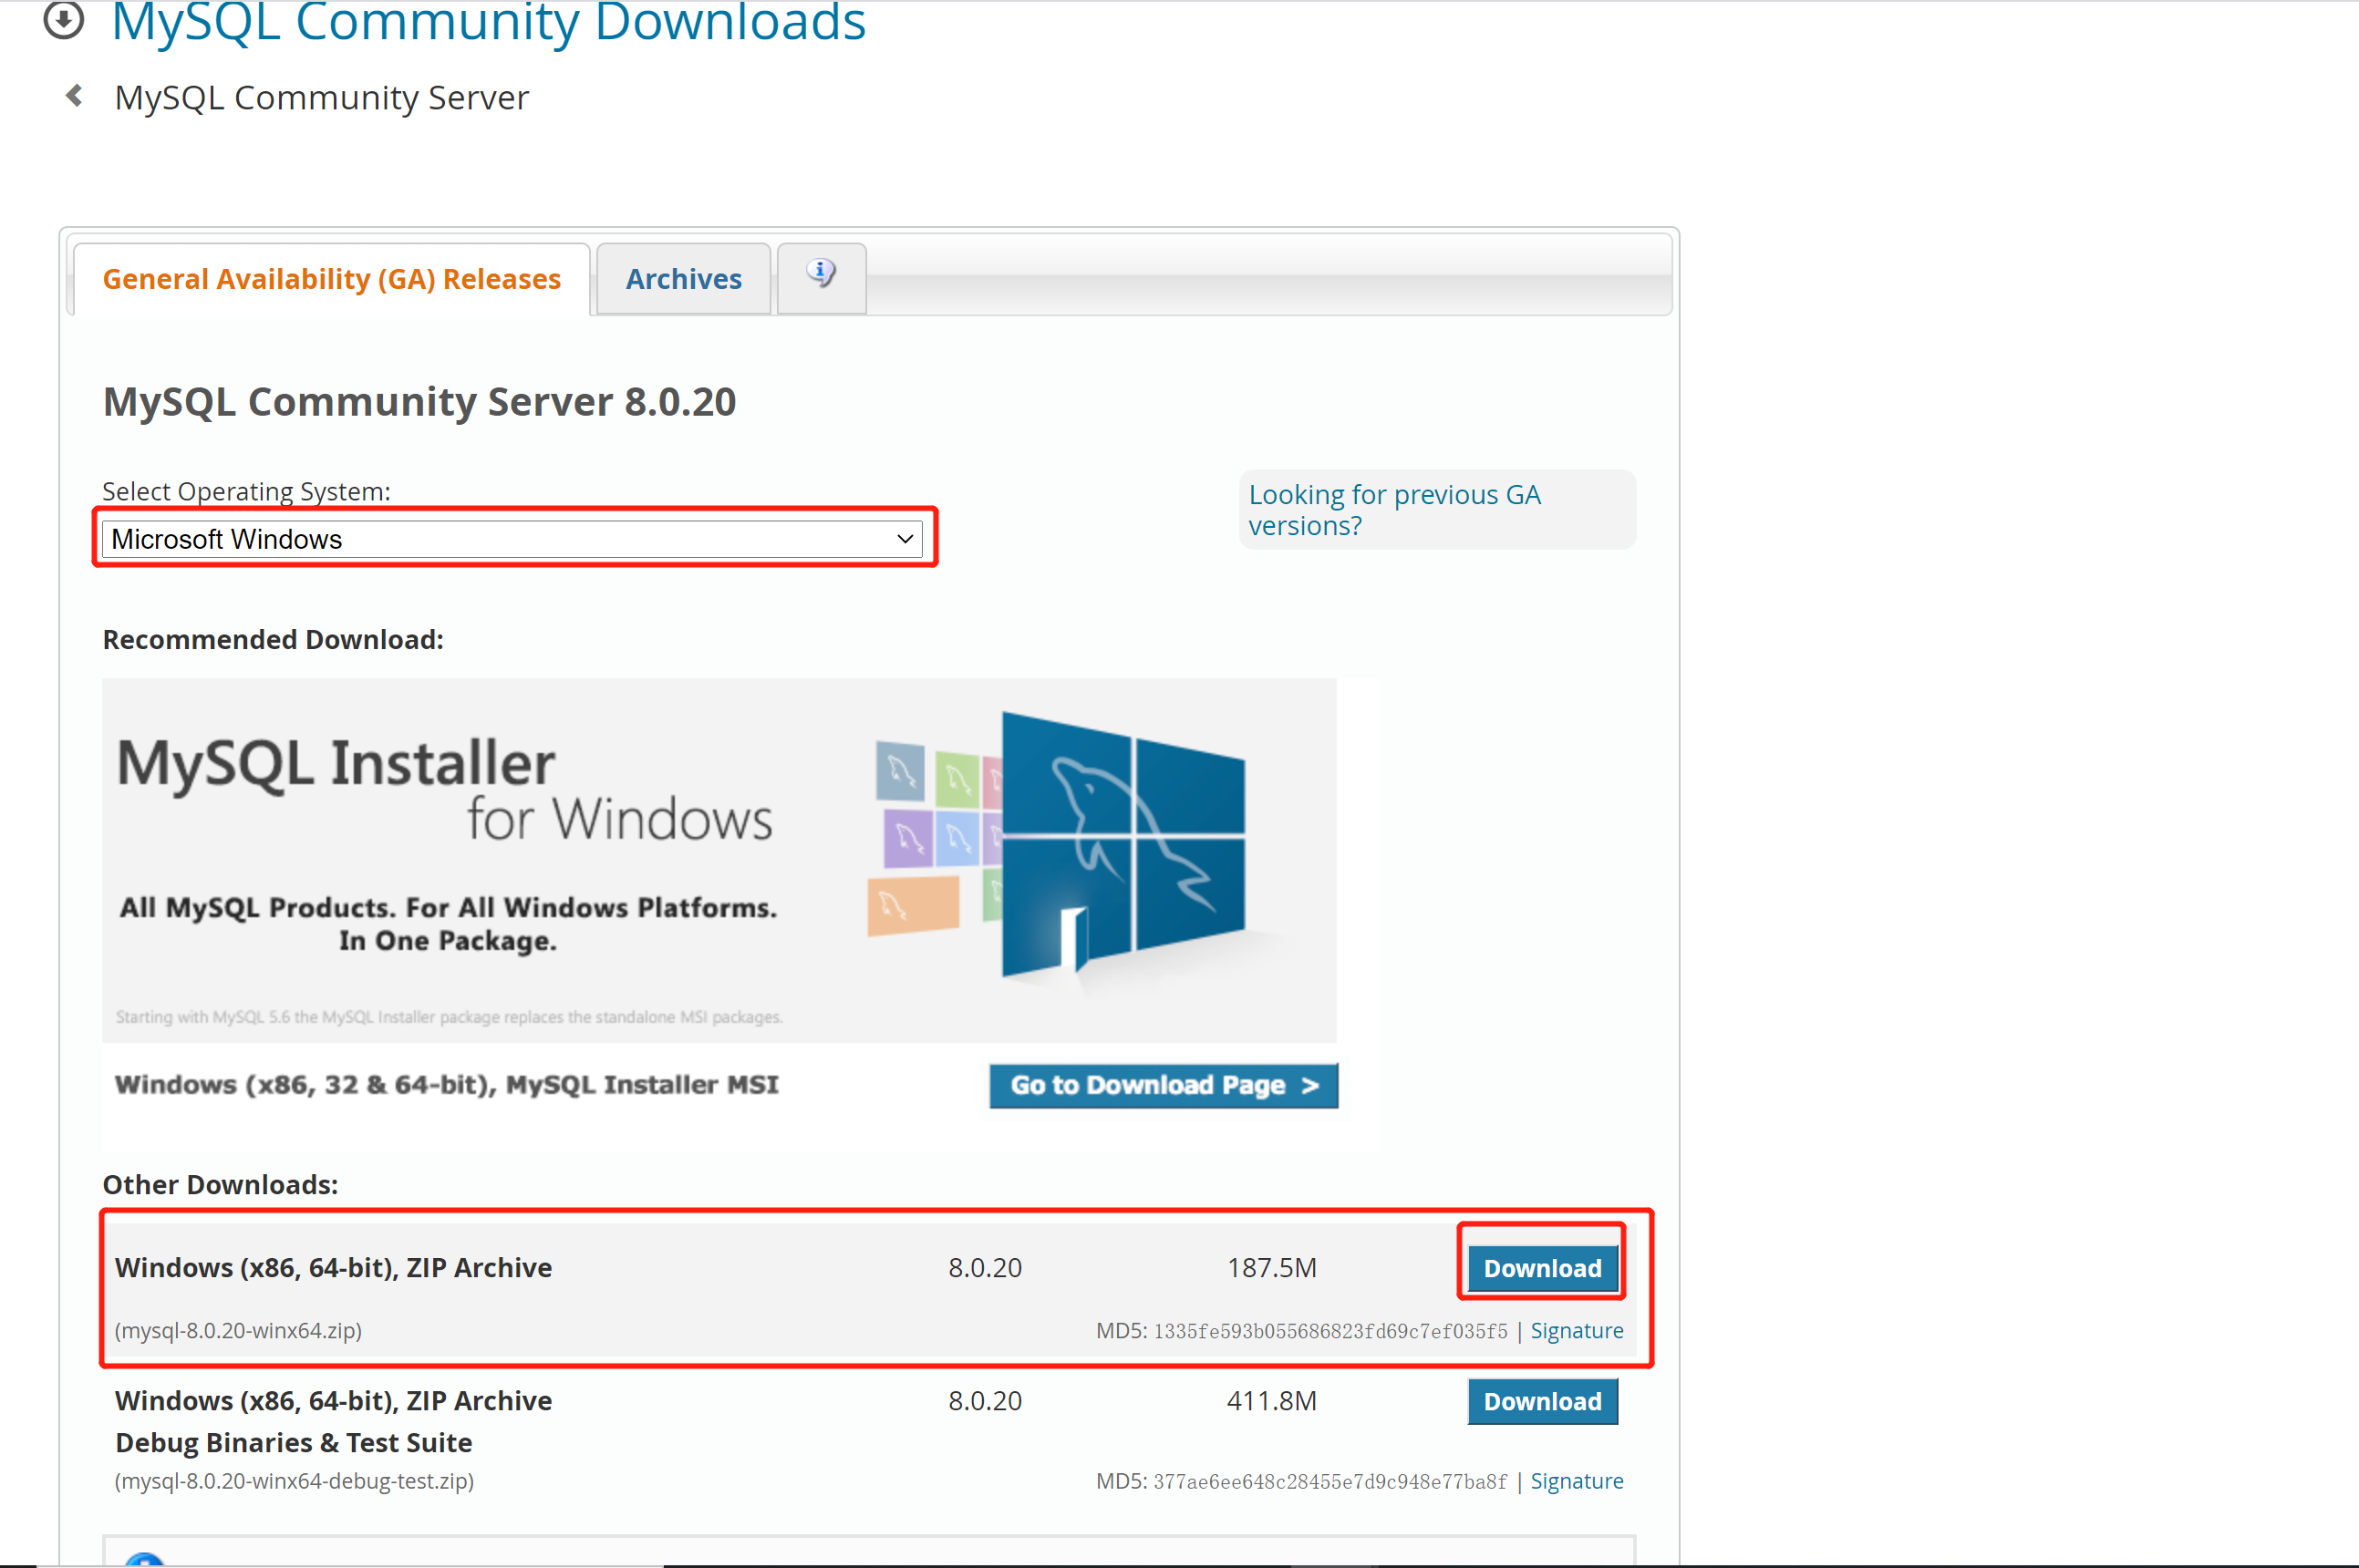Click the arrow on Go to Download Page

(1310, 1086)
